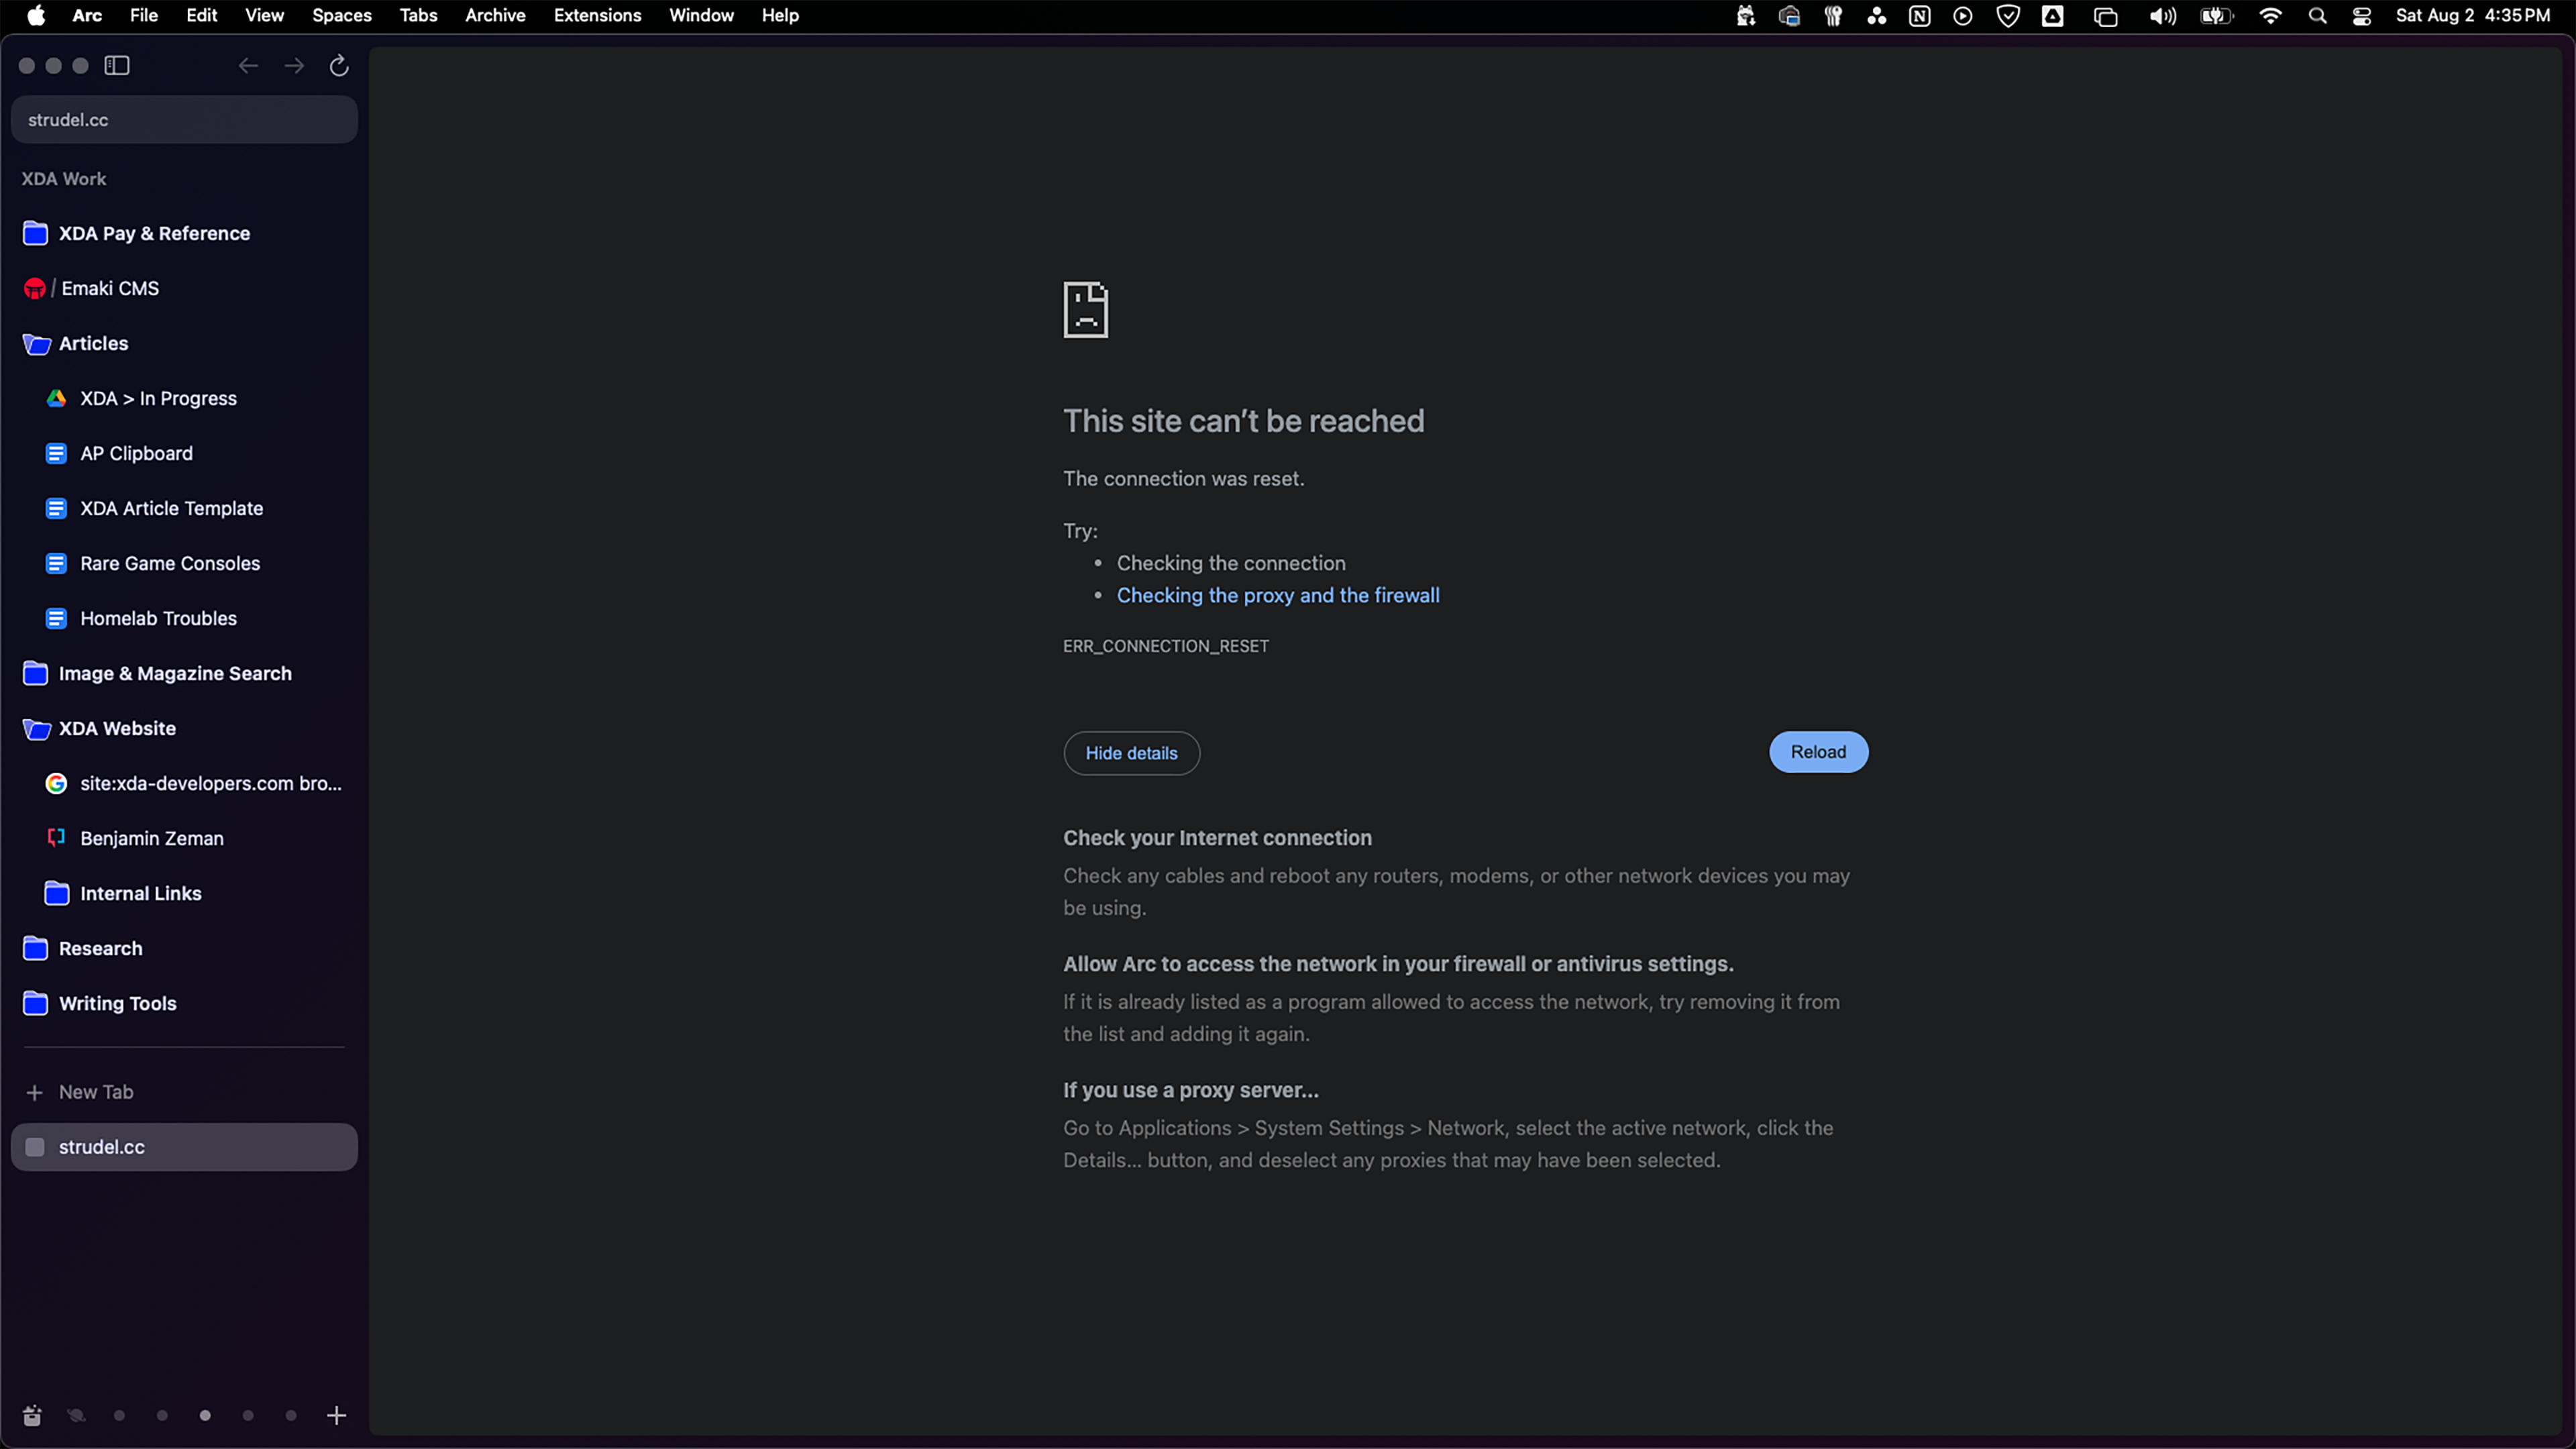Viewport: 2576px width, 1449px height.
Task: Open the Homelab Troubles doc
Action: (x=184, y=618)
